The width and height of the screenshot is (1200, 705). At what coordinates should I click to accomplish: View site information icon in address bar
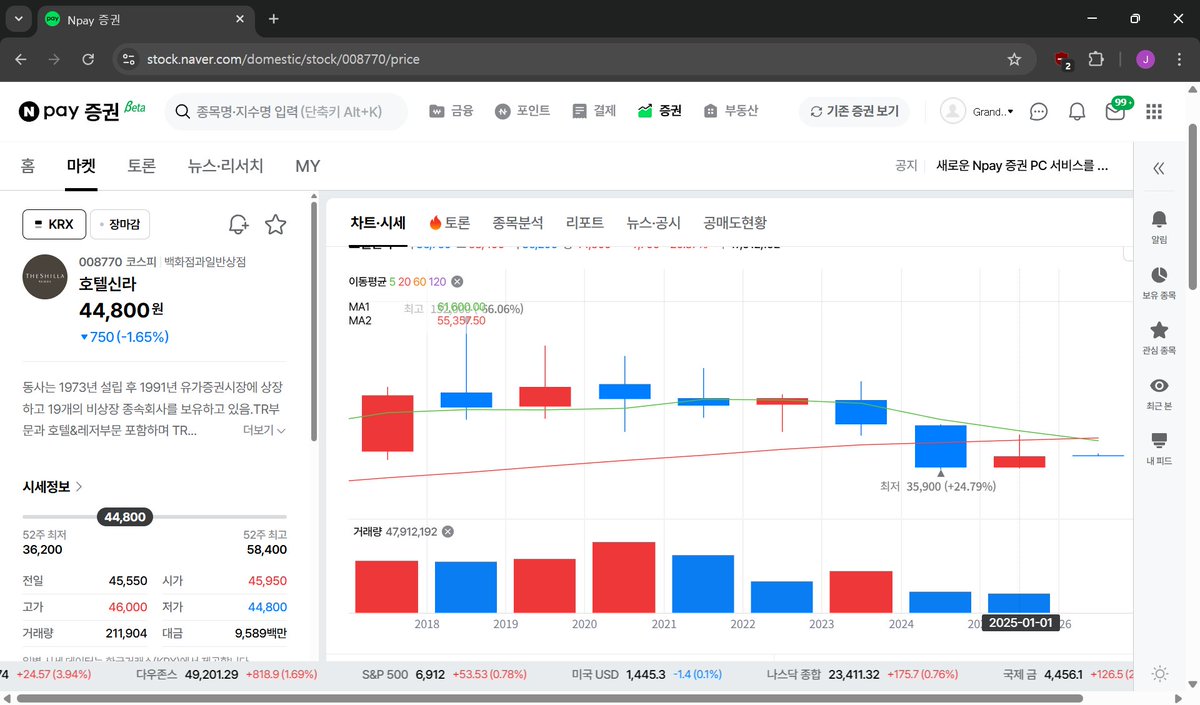point(128,59)
